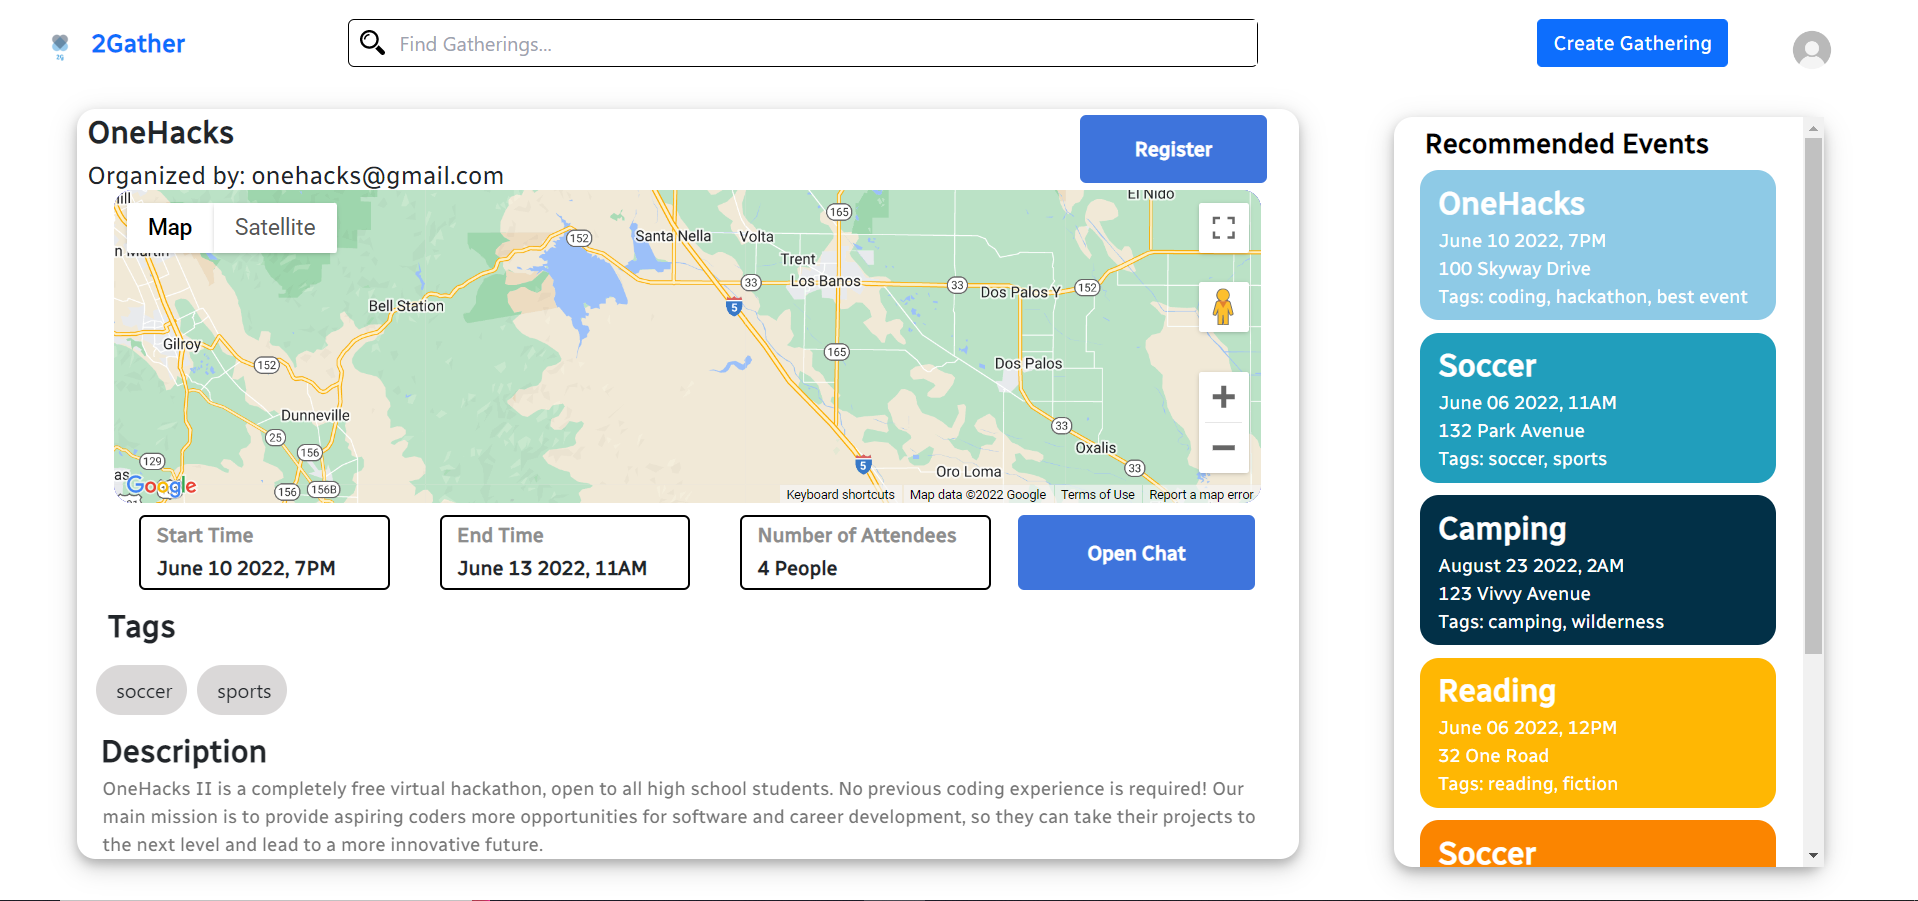Select the sports tag chip

click(x=242, y=691)
